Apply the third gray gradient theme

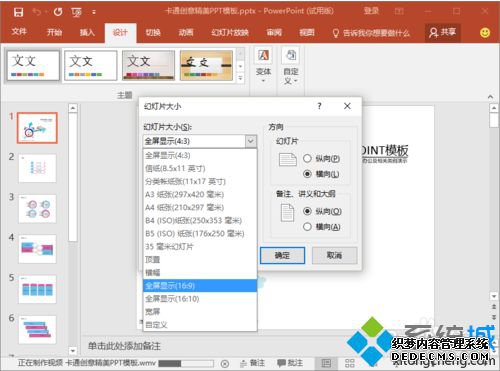pyautogui.click(x=148, y=65)
